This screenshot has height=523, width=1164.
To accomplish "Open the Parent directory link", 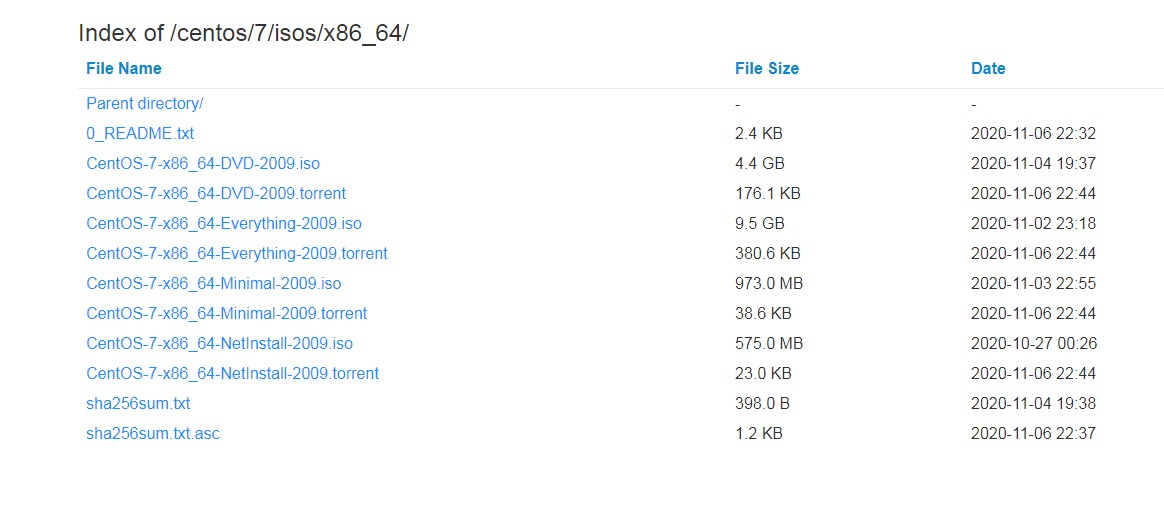I will click(x=145, y=104).
